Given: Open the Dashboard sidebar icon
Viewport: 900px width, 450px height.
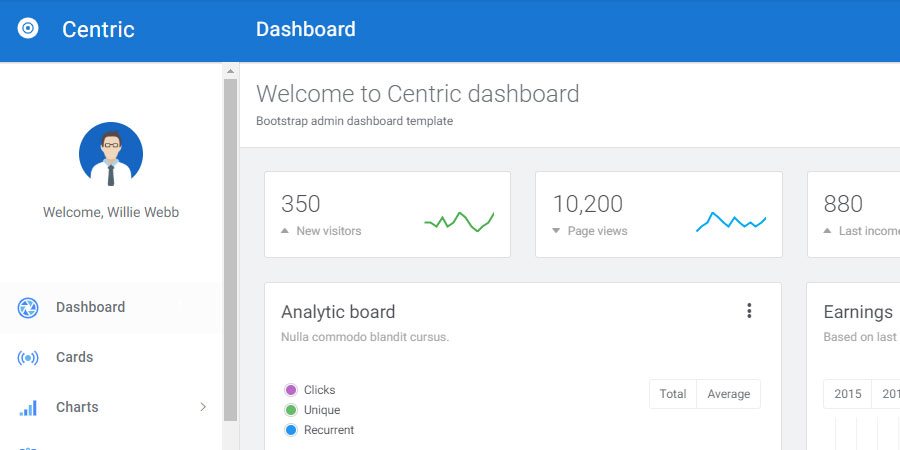Looking at the screenshot, I should [28, 308].
